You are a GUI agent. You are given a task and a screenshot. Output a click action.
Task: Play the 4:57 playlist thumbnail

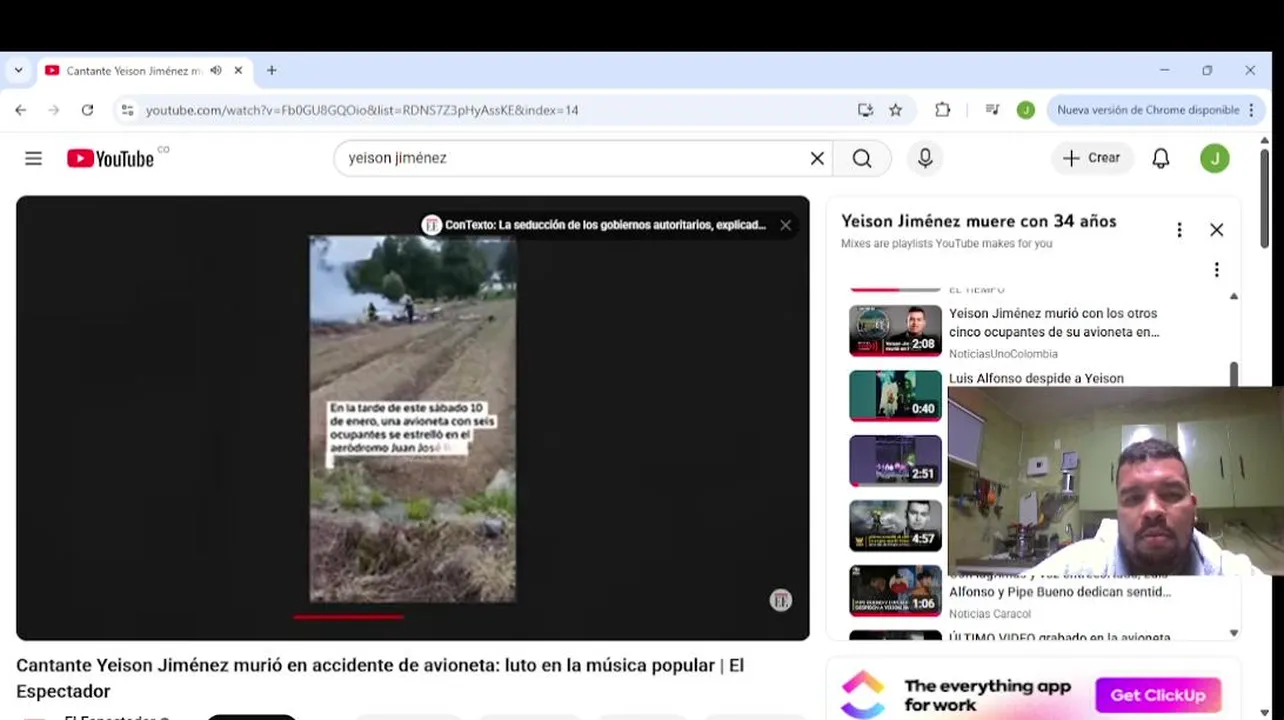point(895,525)
